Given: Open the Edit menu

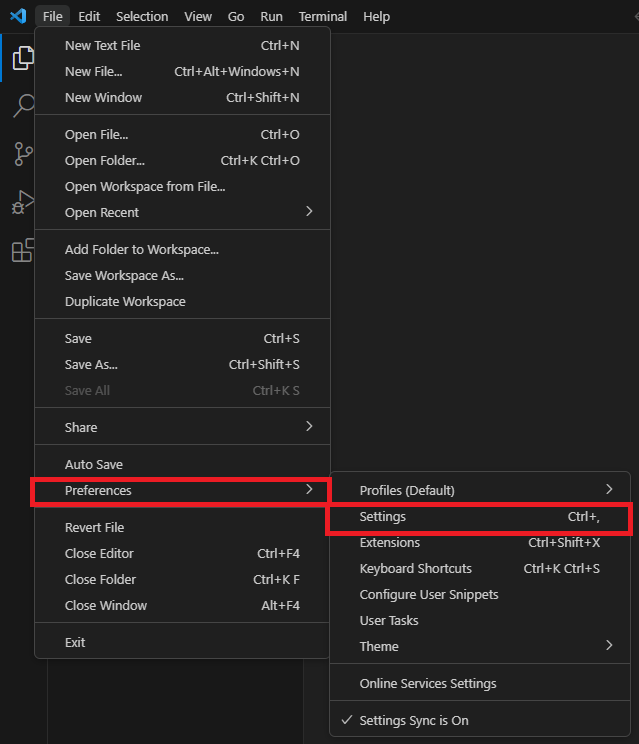Looking at the screenshot, I should [x=89, y=17].
